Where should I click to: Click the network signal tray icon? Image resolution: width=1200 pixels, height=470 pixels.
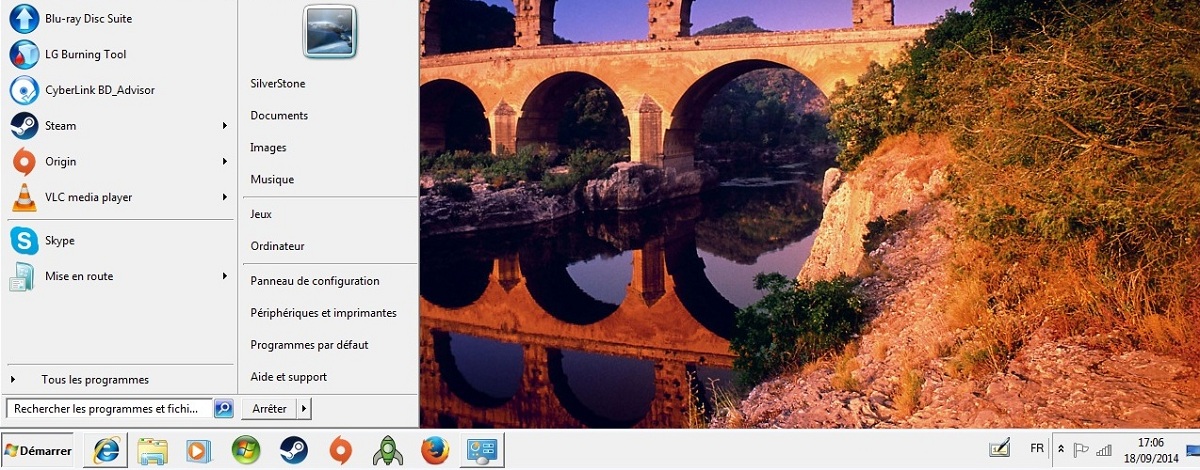tap(1104, 450)
